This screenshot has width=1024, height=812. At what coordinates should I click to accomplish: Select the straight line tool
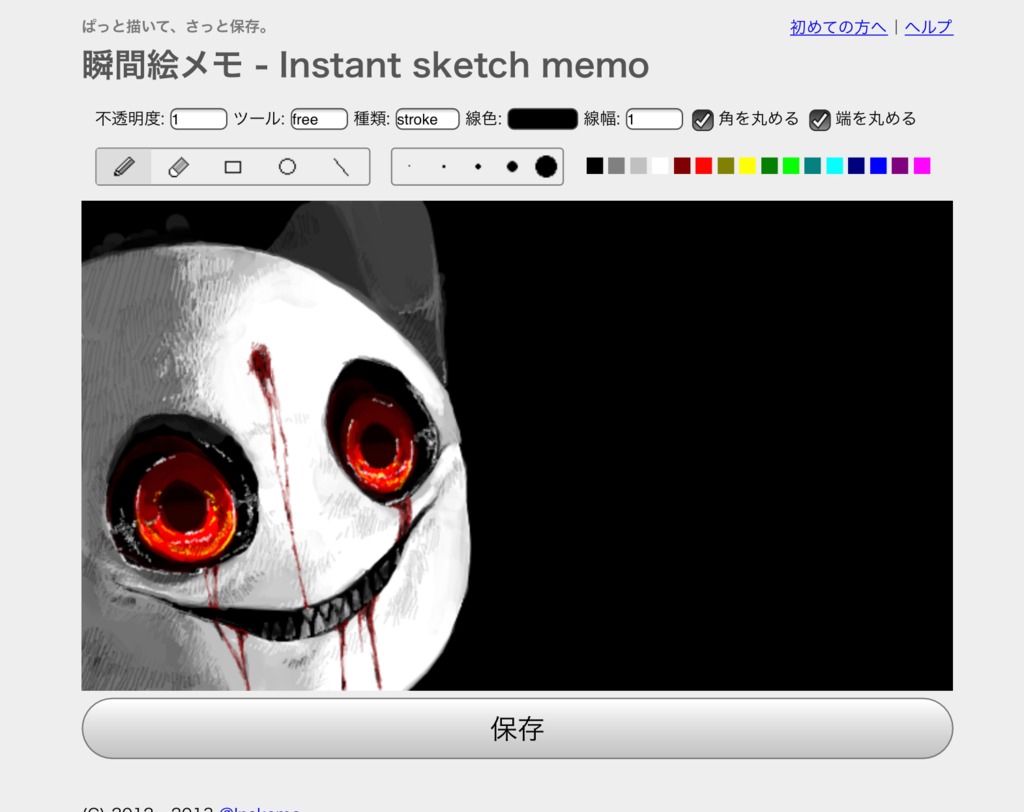[x=342, y=167]
